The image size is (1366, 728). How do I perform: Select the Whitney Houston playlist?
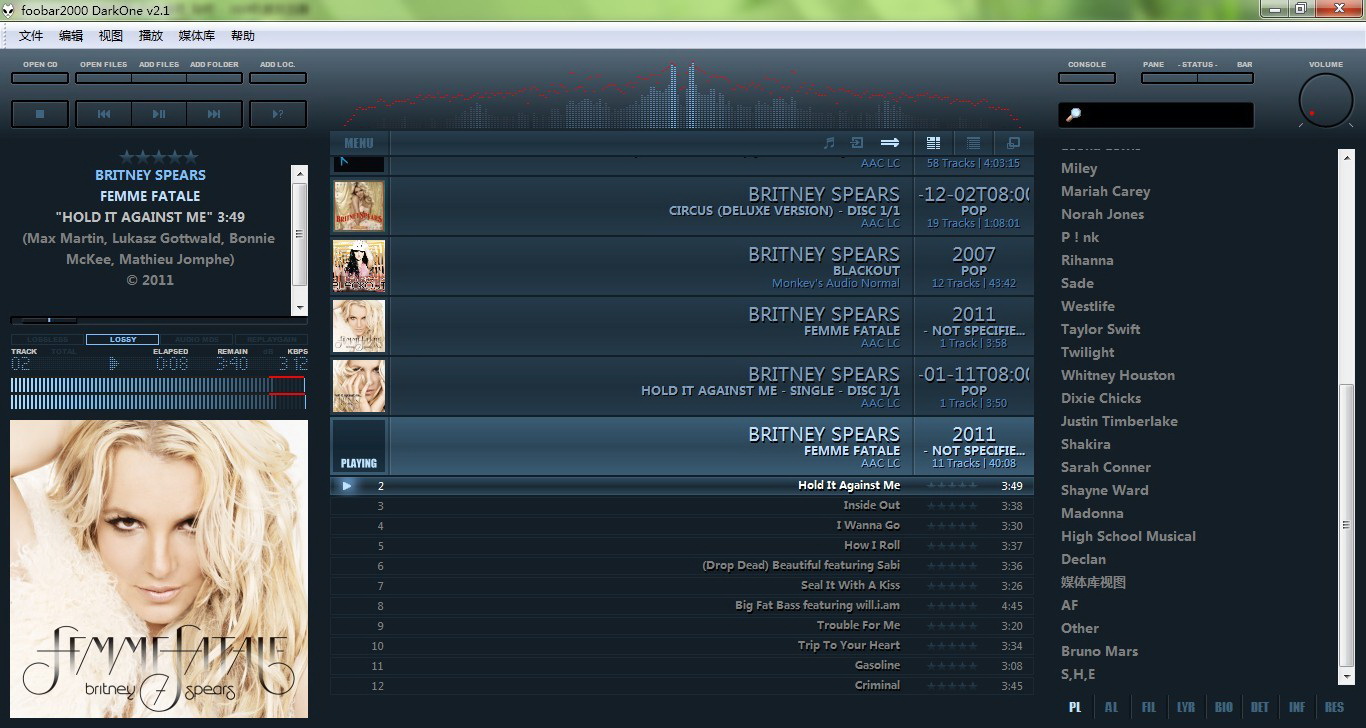(1118, 375)
